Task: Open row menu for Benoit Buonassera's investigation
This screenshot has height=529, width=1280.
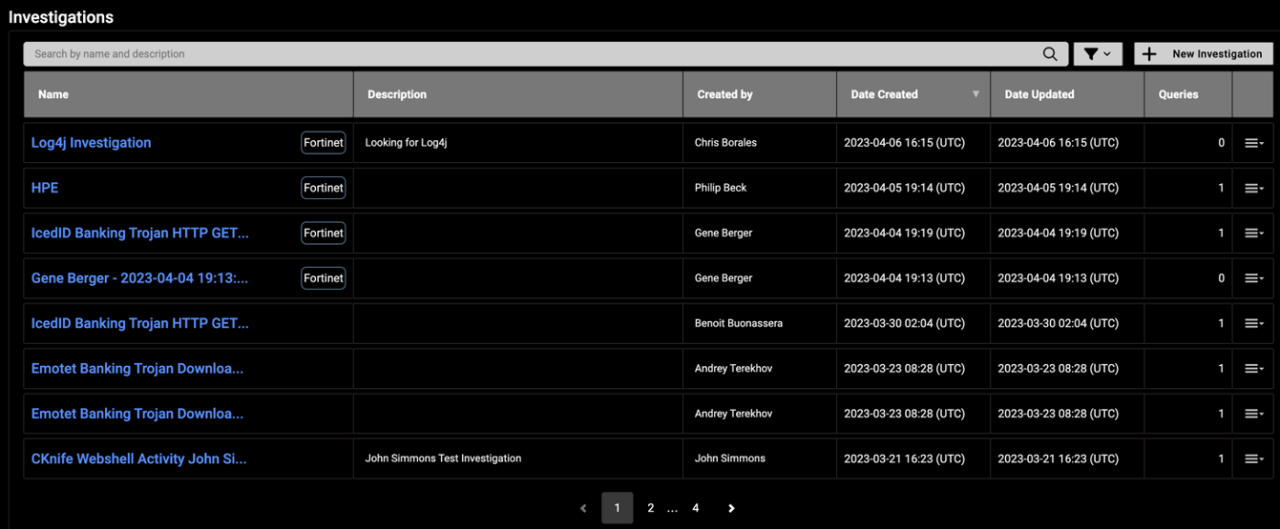Action: pos(1253,324)
